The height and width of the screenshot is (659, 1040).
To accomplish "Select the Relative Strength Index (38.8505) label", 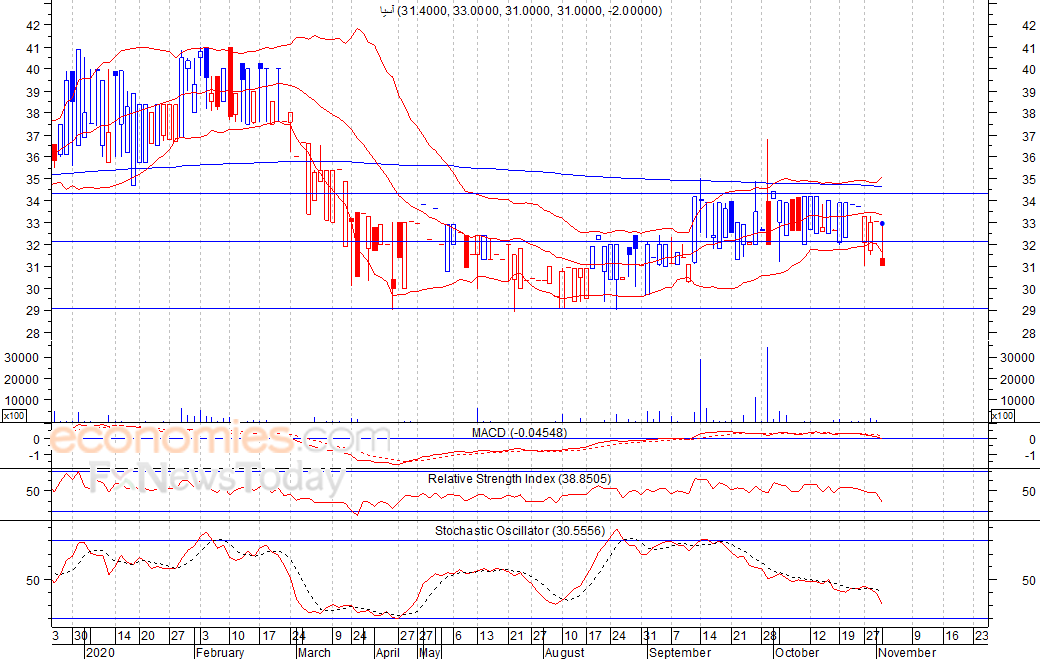I will click(519, 479).
